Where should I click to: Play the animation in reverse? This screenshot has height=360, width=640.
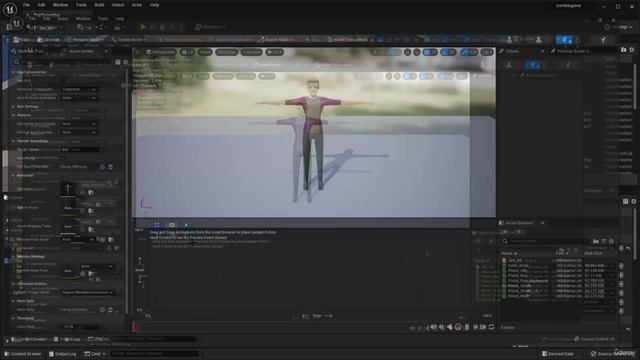(450, 327)
